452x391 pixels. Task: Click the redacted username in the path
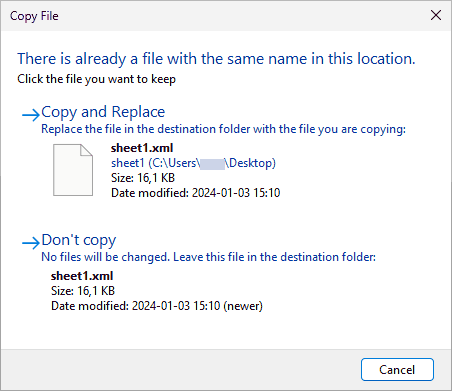[212, 164]
